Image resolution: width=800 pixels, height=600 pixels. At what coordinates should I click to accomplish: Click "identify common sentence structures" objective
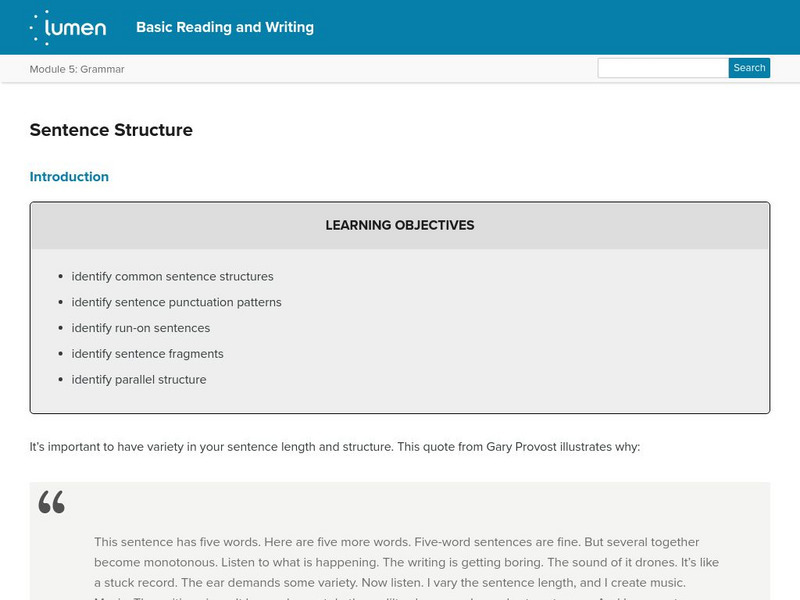172,276
